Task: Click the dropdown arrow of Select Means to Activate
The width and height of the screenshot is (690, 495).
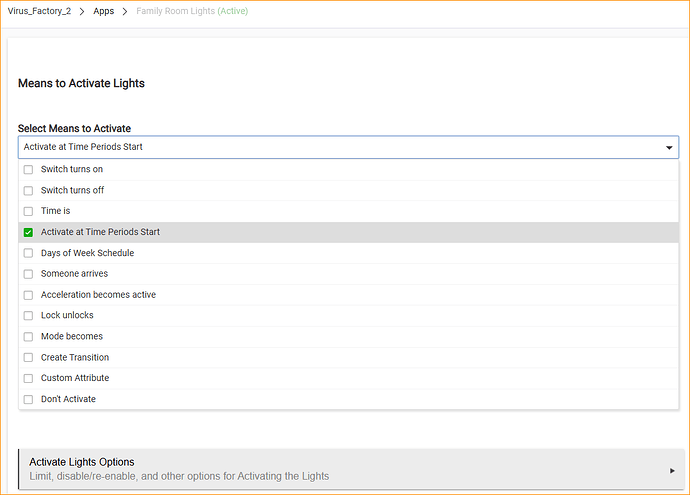Action: (x=668, y=148)
